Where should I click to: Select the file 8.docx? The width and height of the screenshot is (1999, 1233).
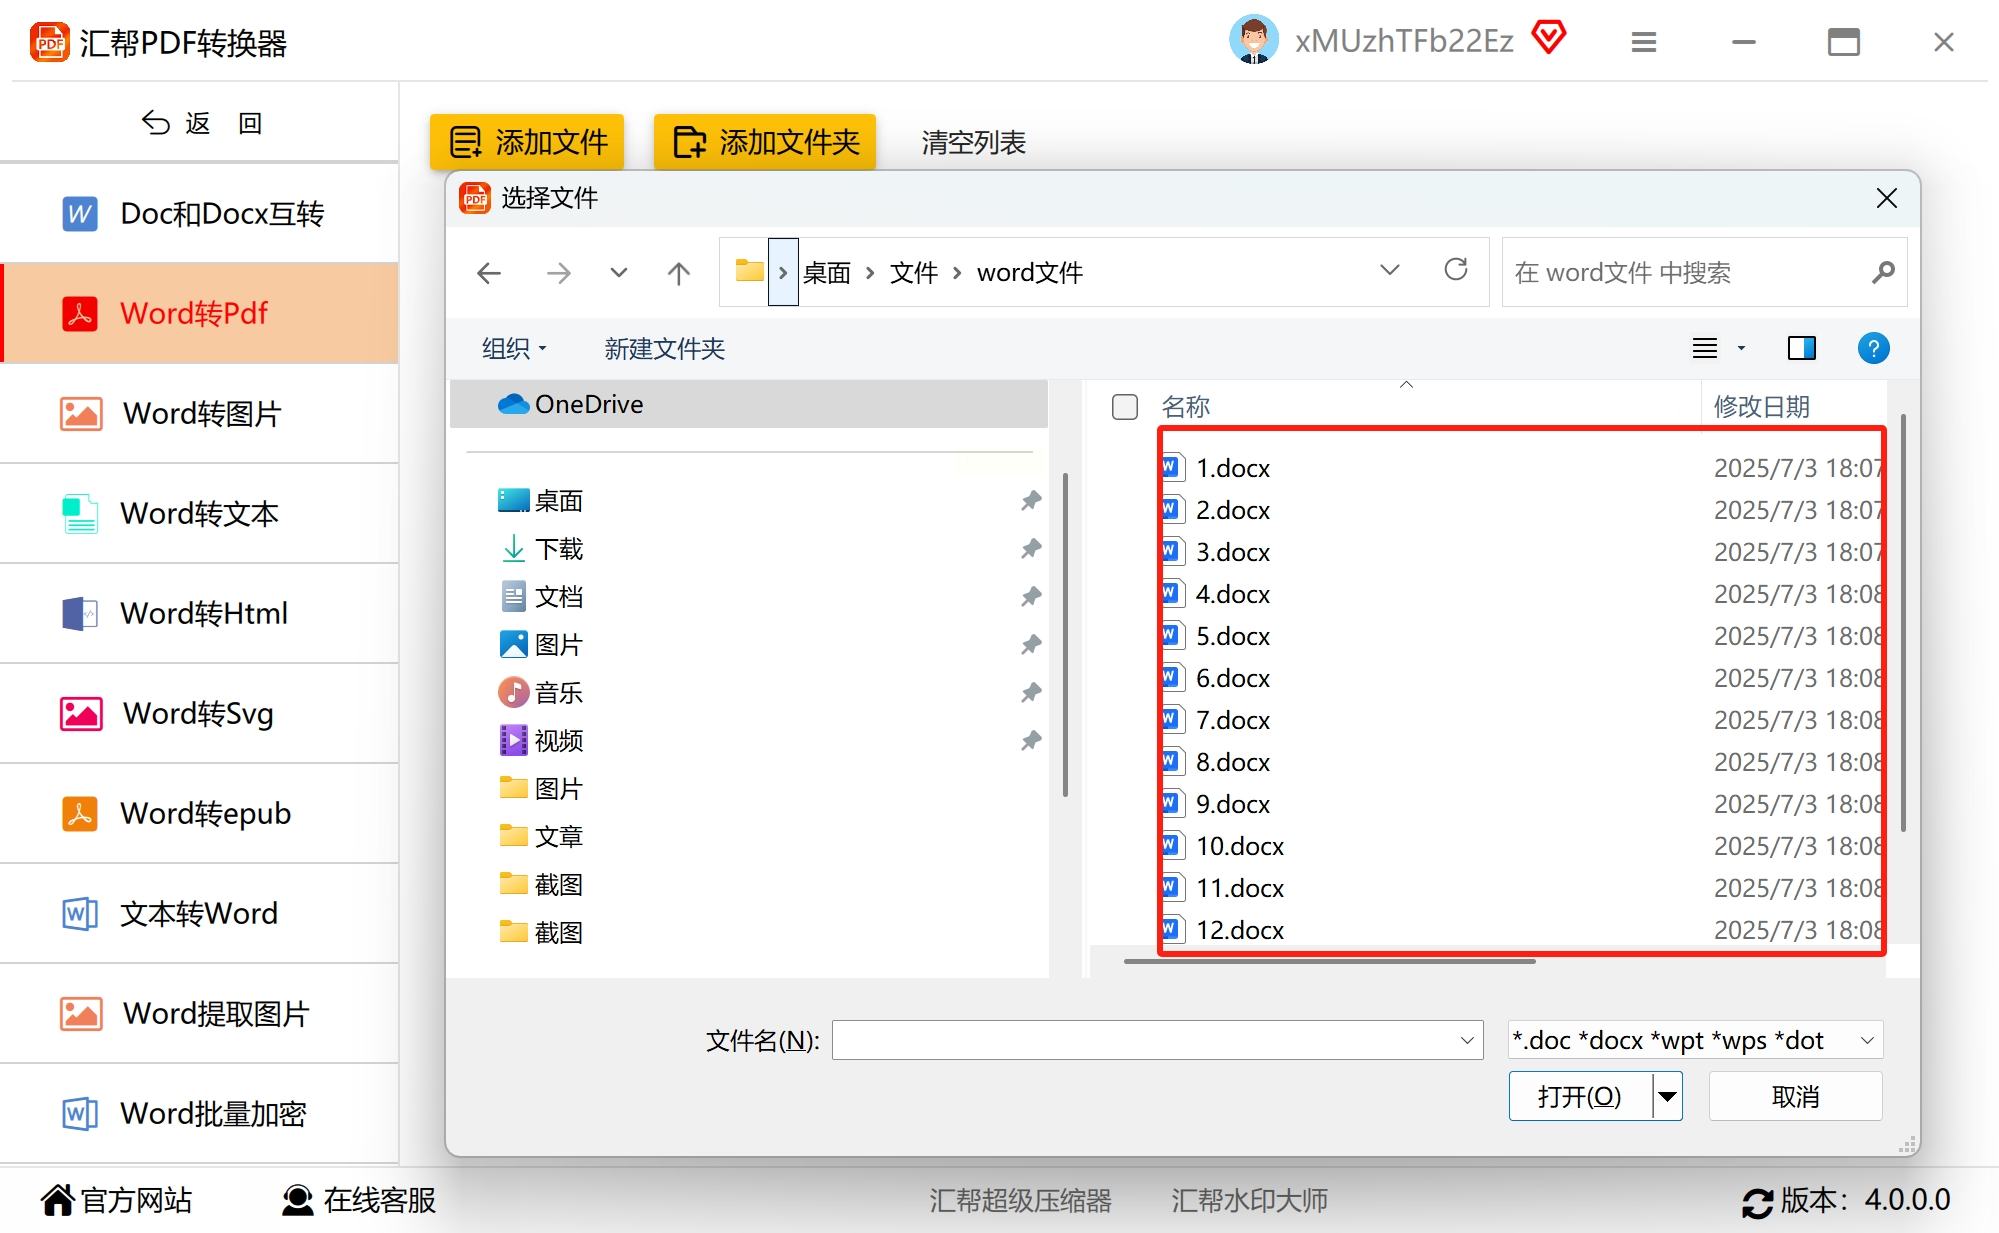pos(1232,762)
